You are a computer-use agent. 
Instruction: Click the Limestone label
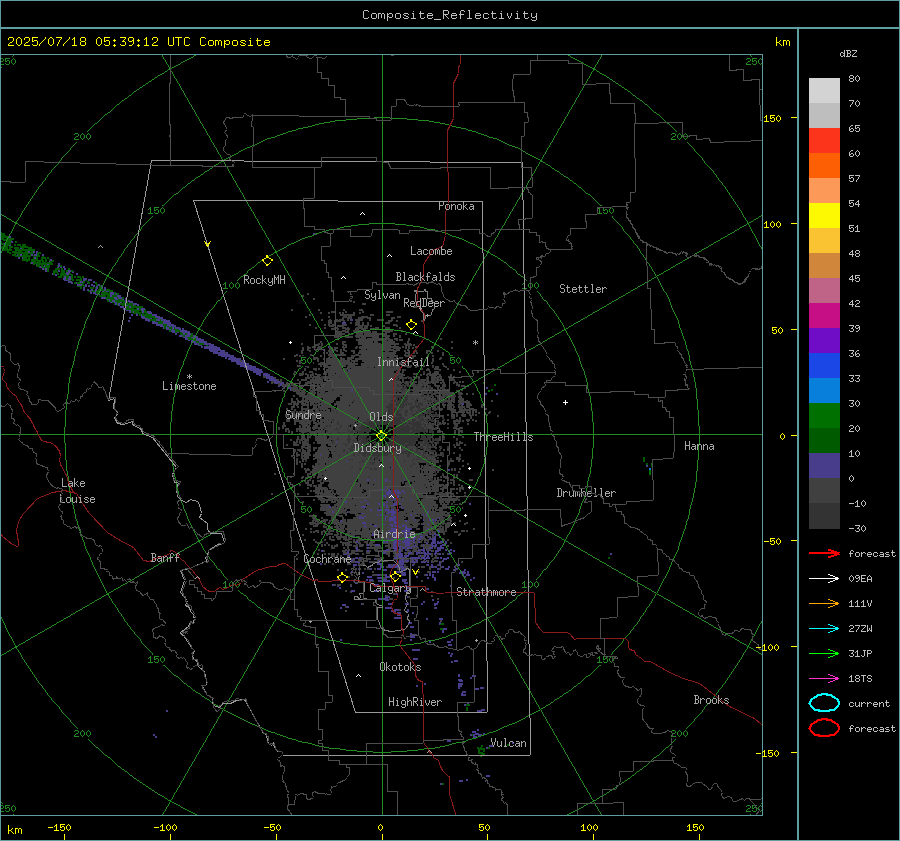189,386
